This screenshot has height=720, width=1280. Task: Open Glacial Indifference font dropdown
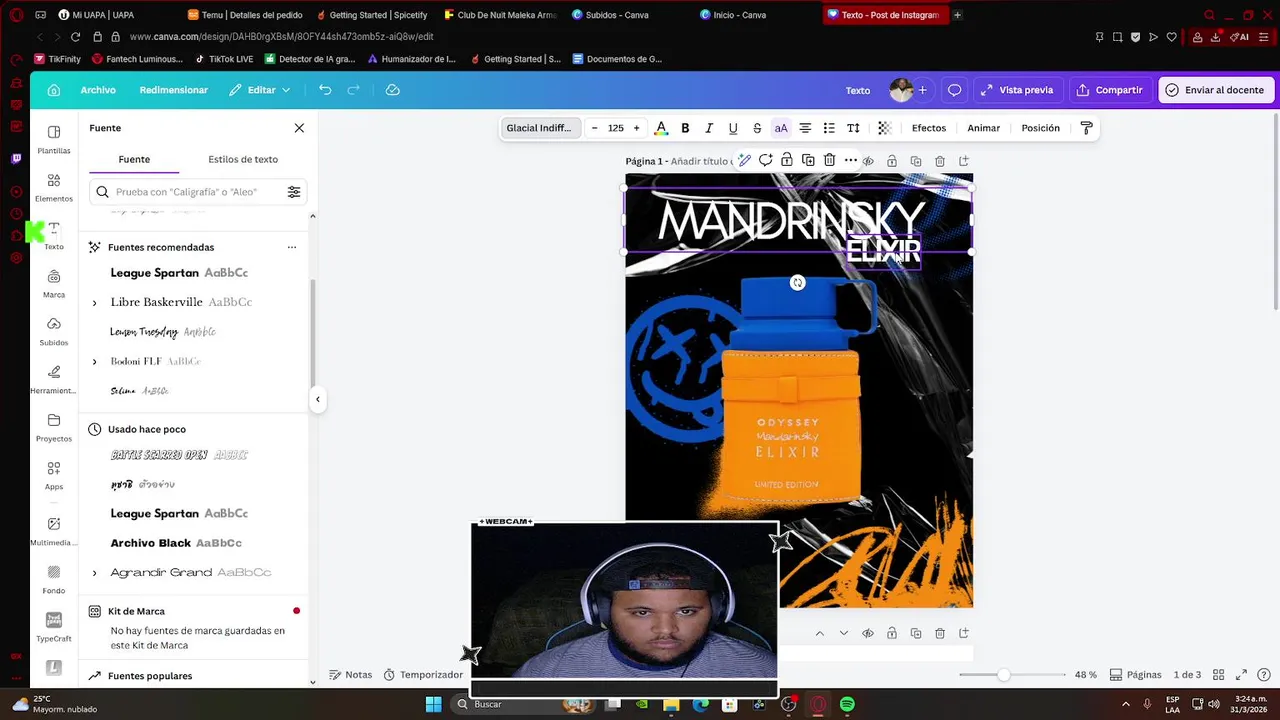point(539,128)
